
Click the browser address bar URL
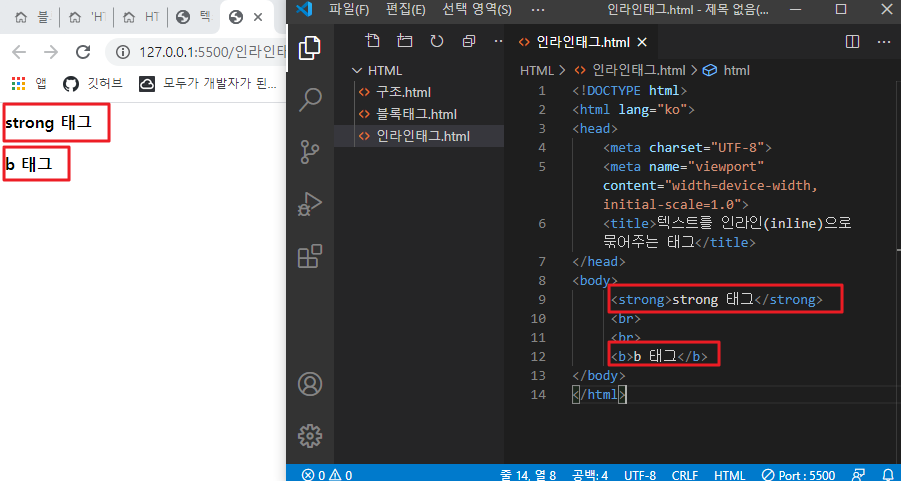click(x=213, y=53)
